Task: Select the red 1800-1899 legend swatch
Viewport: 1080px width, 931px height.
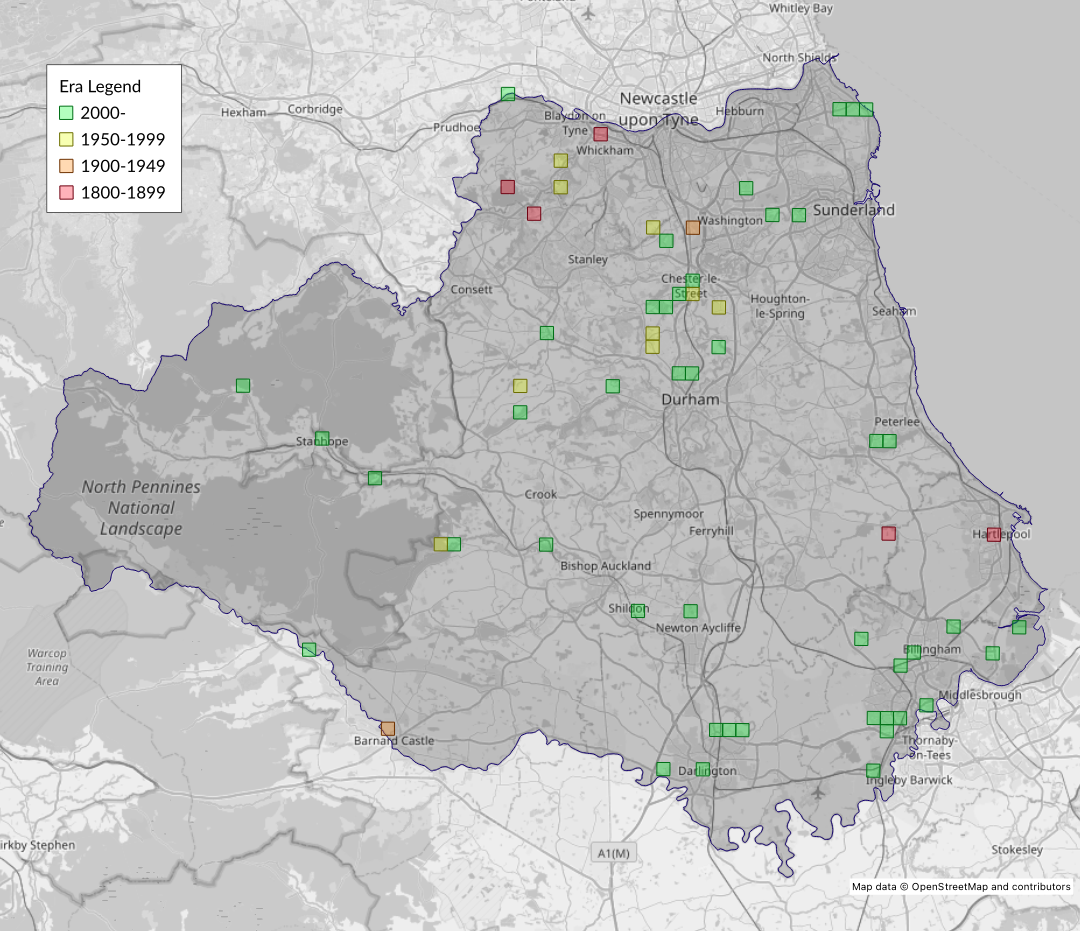Action: [x=67, y=192]
